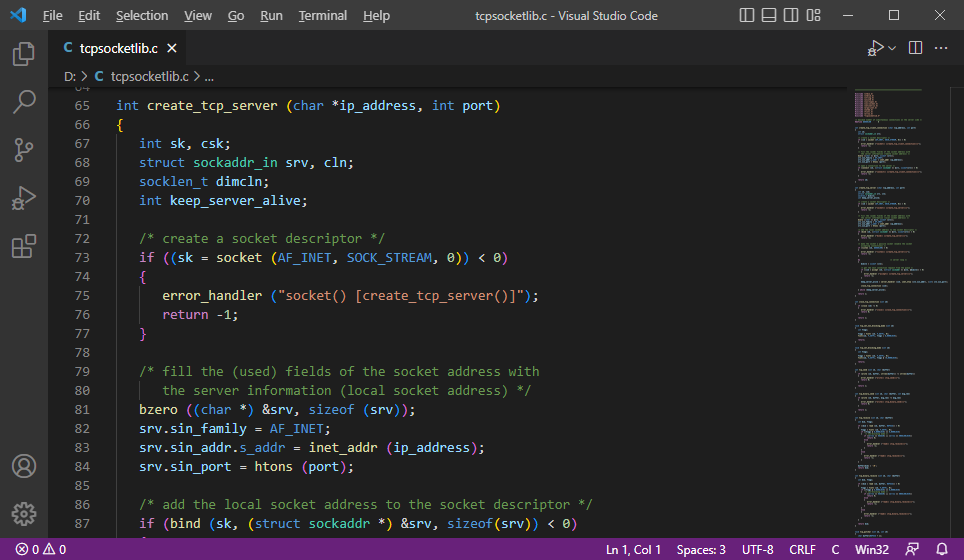Click SOCK_STREAM constant in code
This screenshot has height=560, width=964.
(389, 258)
